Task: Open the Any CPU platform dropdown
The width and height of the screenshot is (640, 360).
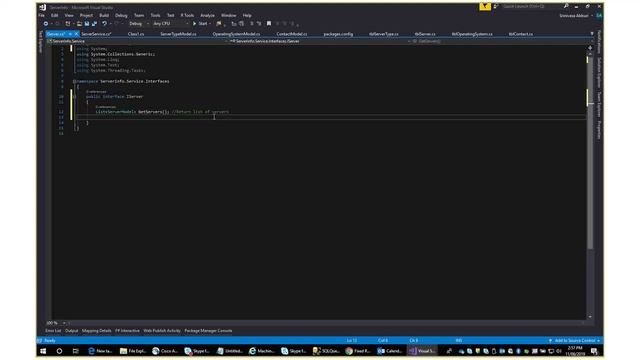Action: point(170,24)
